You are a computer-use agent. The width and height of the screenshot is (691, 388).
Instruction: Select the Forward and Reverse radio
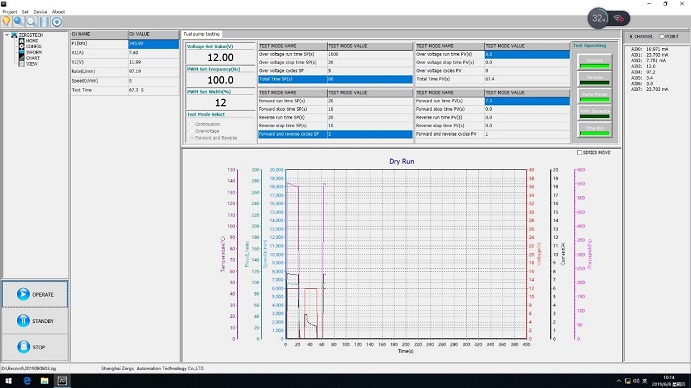click(192, 138)
